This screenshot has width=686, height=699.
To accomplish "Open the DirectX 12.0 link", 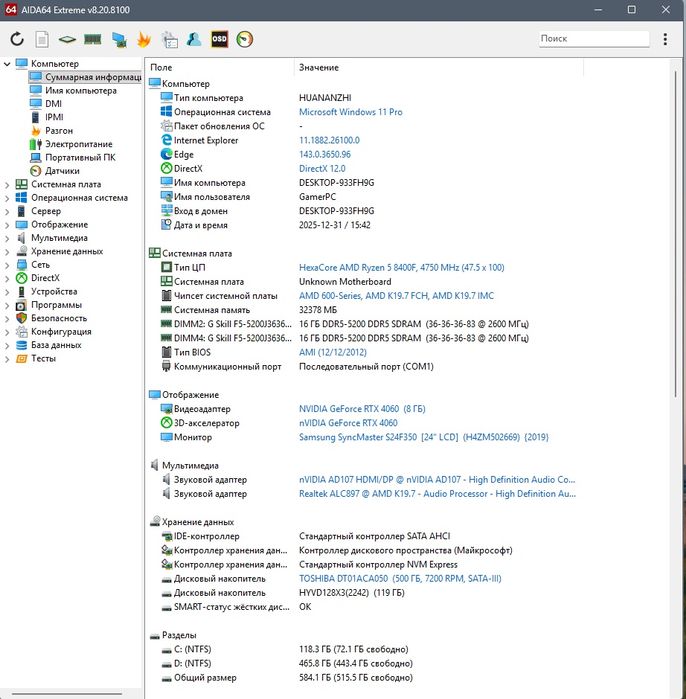I will [x=322, y=169].
